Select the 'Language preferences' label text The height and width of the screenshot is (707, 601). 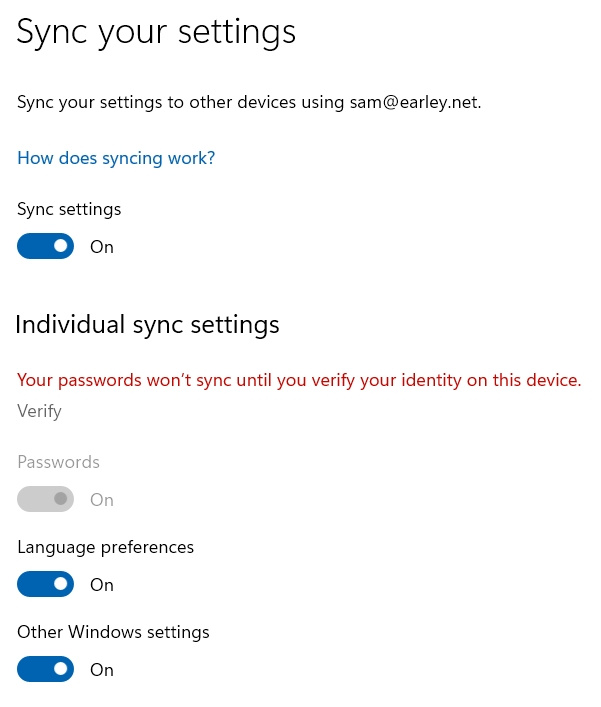point(106,547)
